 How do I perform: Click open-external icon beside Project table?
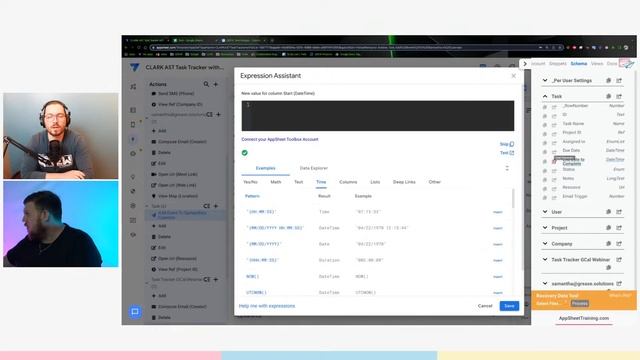(619, 228)
